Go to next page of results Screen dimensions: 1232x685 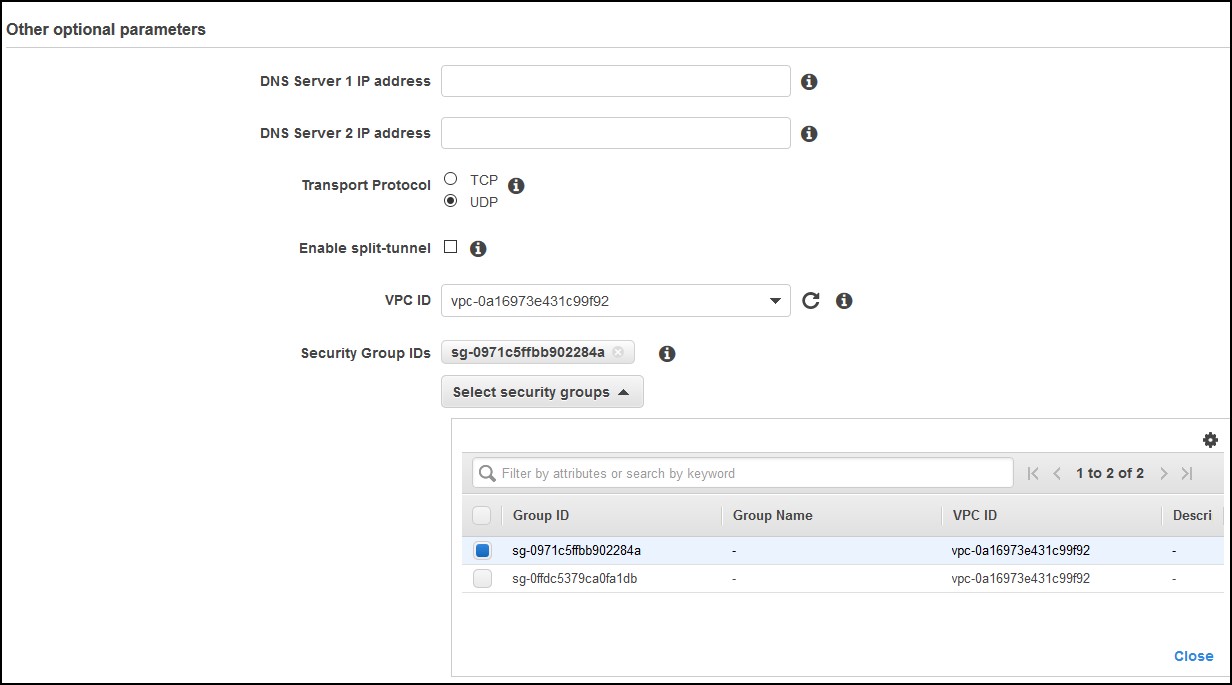click(1164, 474)
